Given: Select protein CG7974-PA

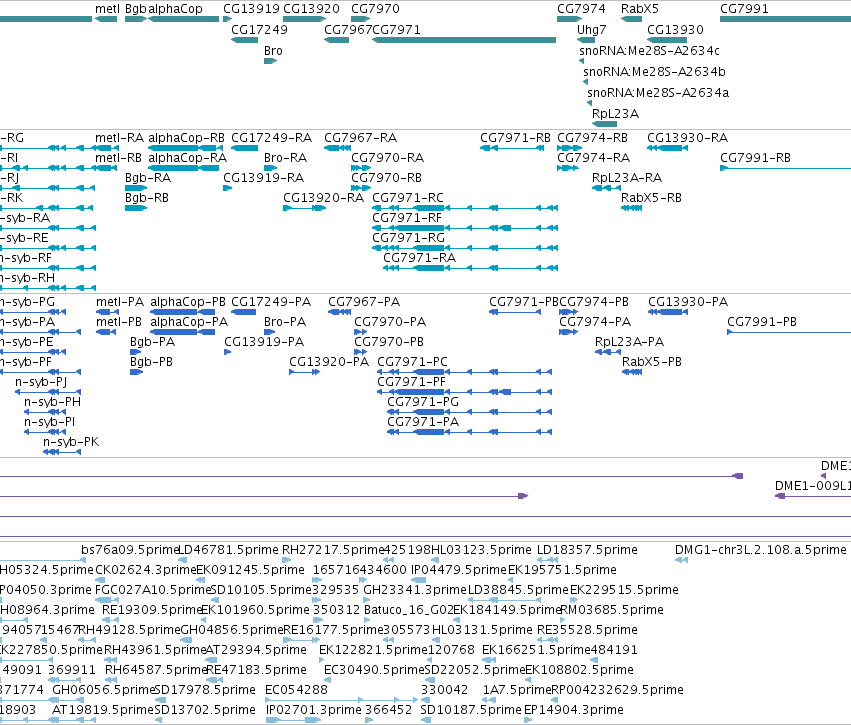Looking at the screenshot, I should pyautogui.click(x=568, y=332).
